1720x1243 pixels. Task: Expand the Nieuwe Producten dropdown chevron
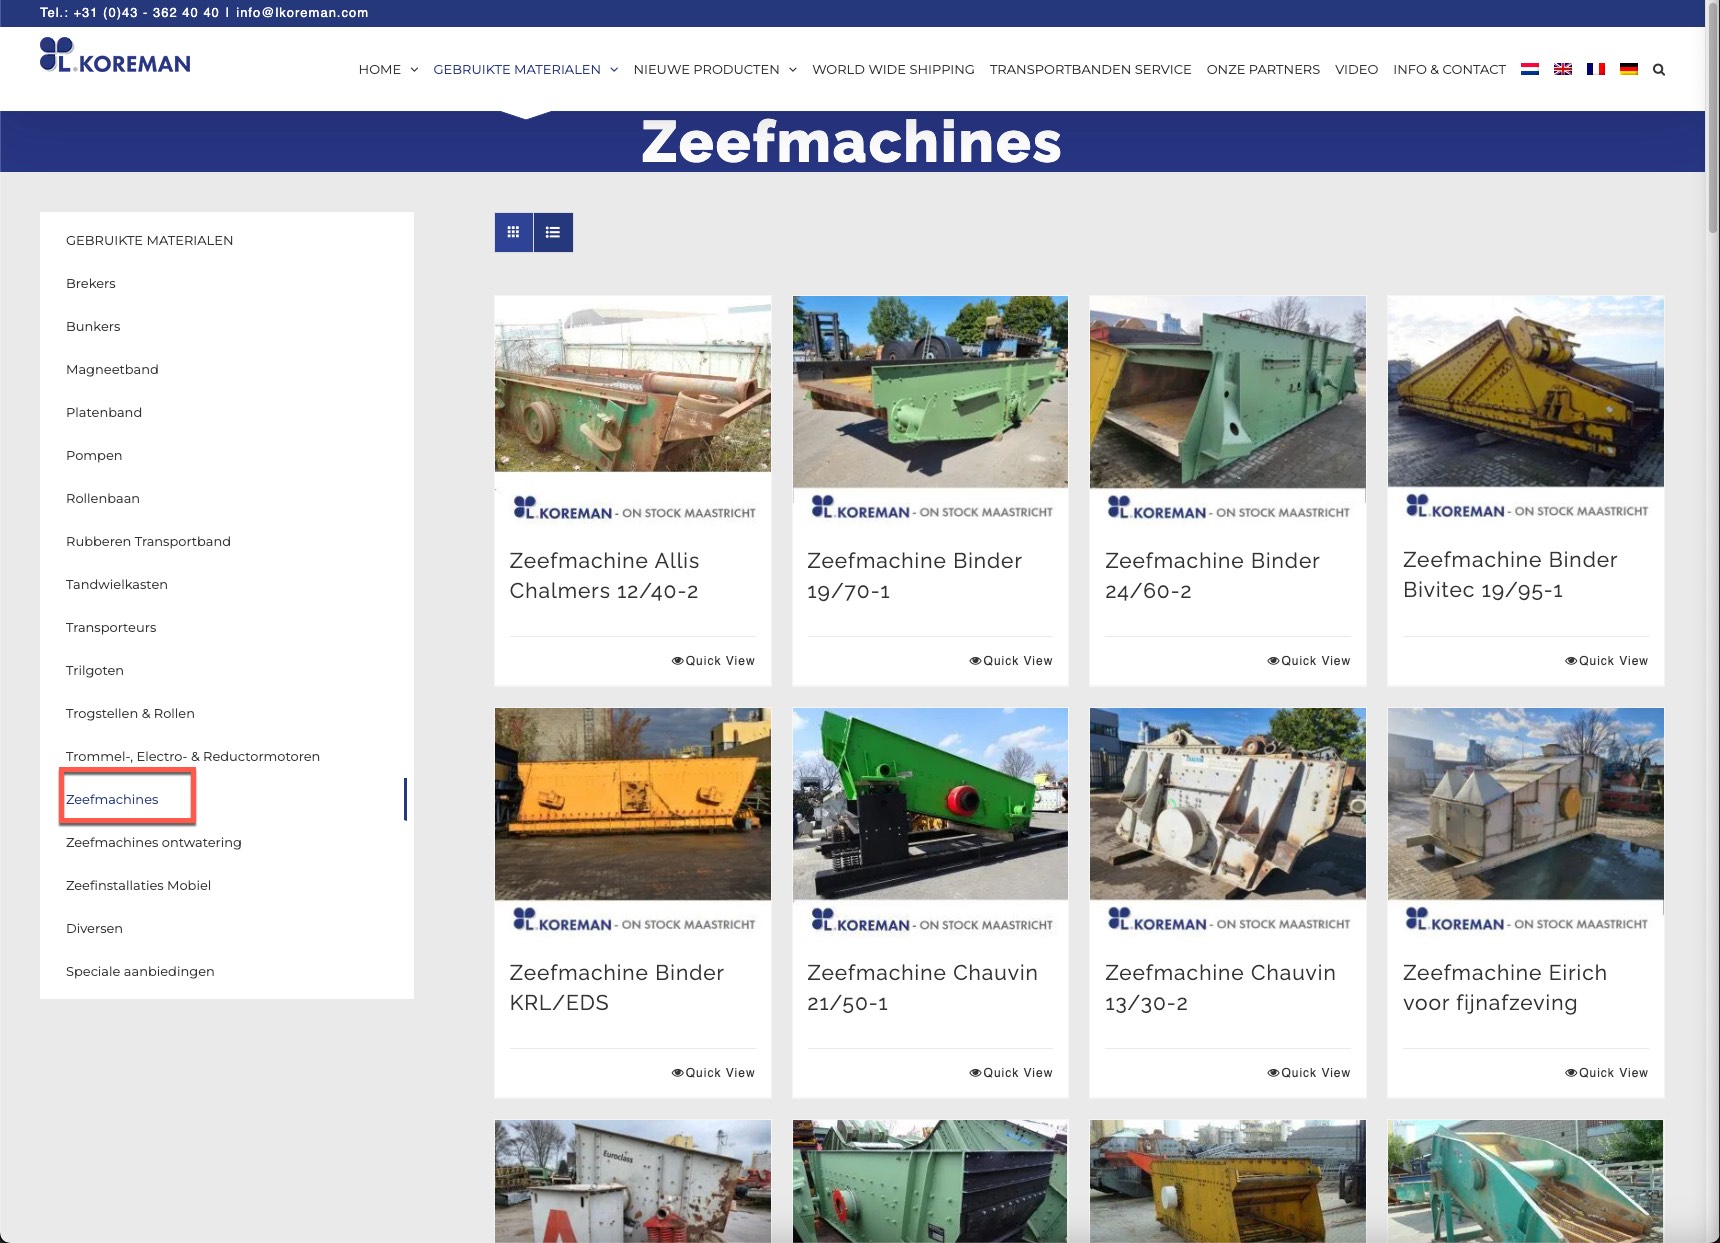(793, 70)
